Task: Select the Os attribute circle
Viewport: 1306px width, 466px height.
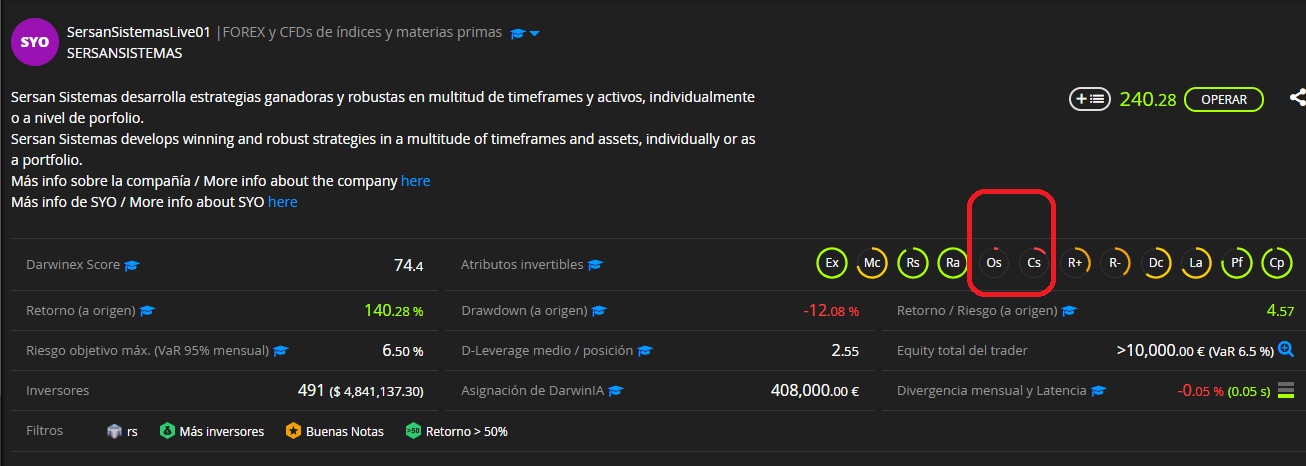Action: pyautogui.click(x=994, y=263)
